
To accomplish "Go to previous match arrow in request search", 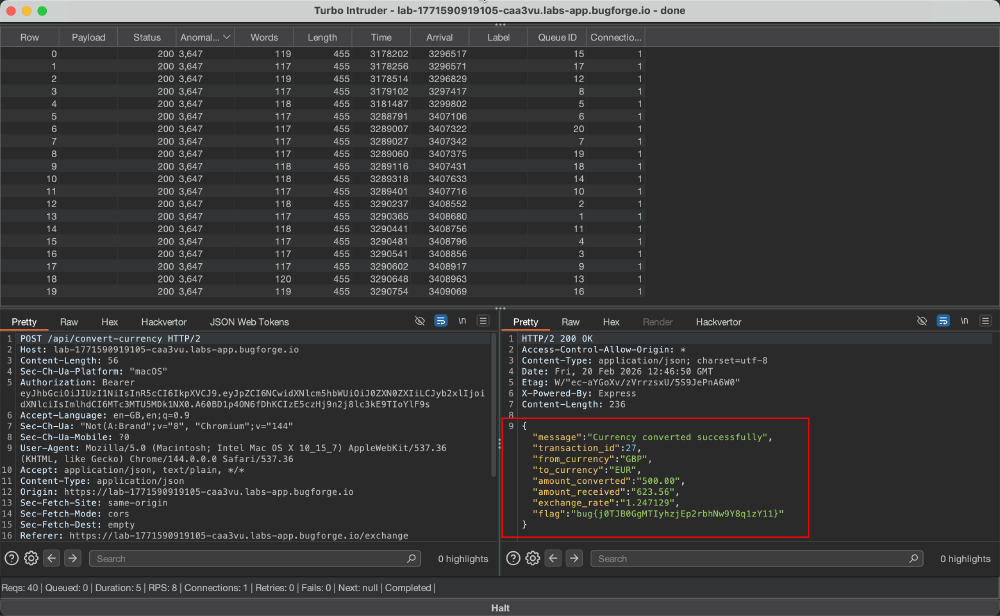I will pos(52,559).
